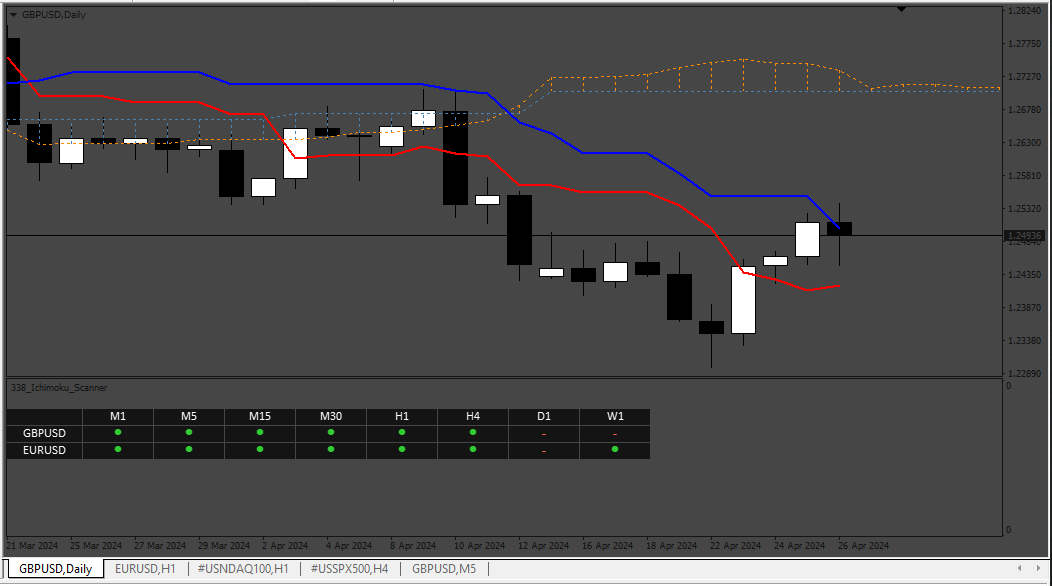The height and width of the screenshot is (586, 1052).
Task: Click GBPUSD D1 red dash signal
Action: [x=544, y=435]
